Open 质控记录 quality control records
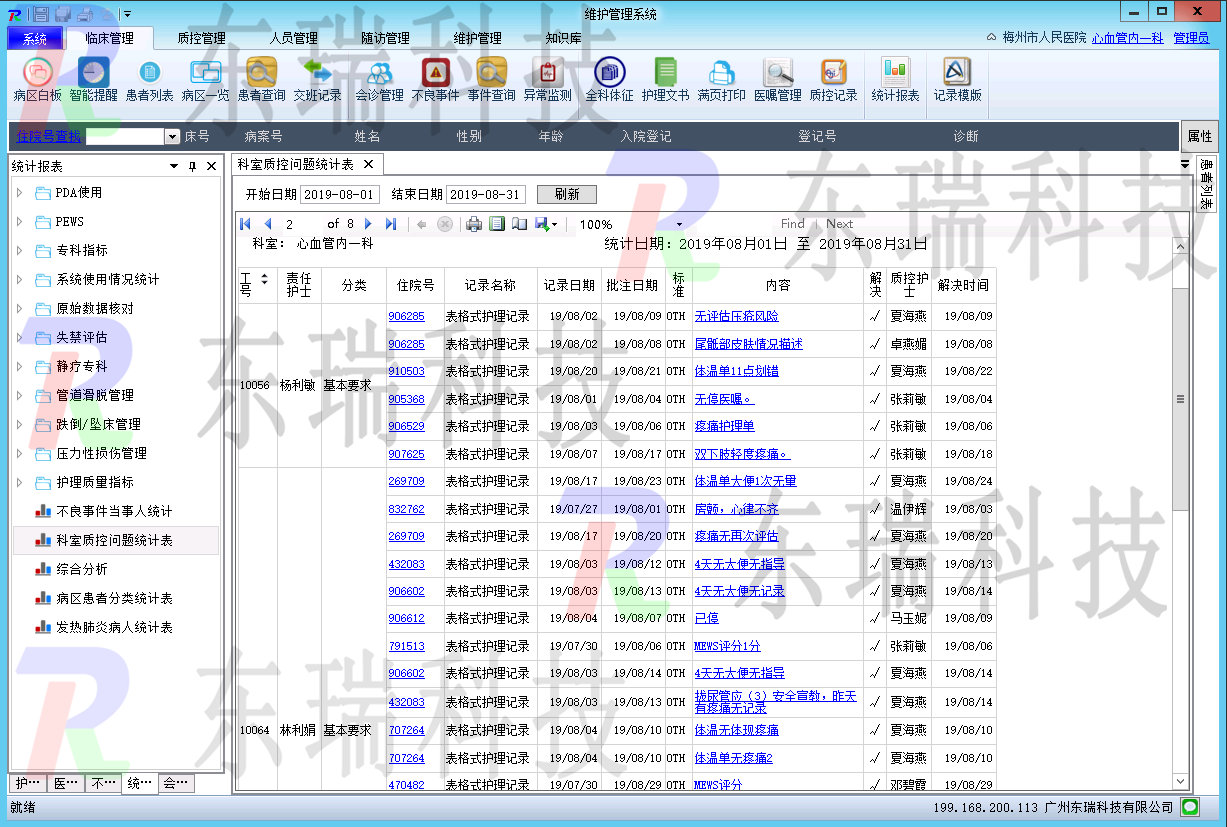This screenshot has width=1227, height=827. (833, 80)
